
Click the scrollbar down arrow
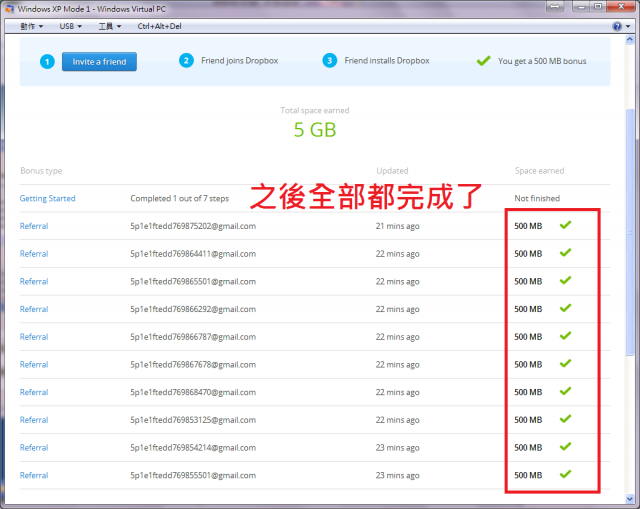[x=629, y=499]
